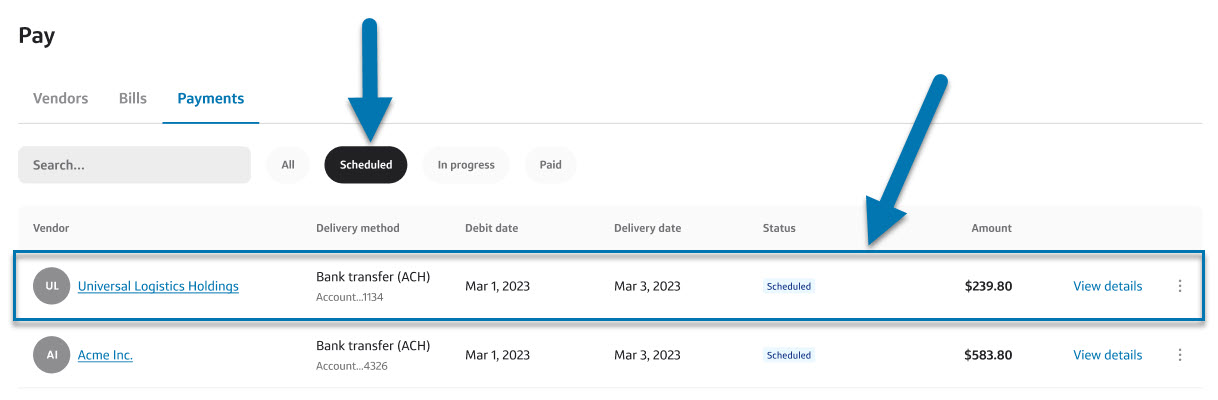Click the AI vendor avatar icon
The image size is (1218, 400).
(52, 355)
